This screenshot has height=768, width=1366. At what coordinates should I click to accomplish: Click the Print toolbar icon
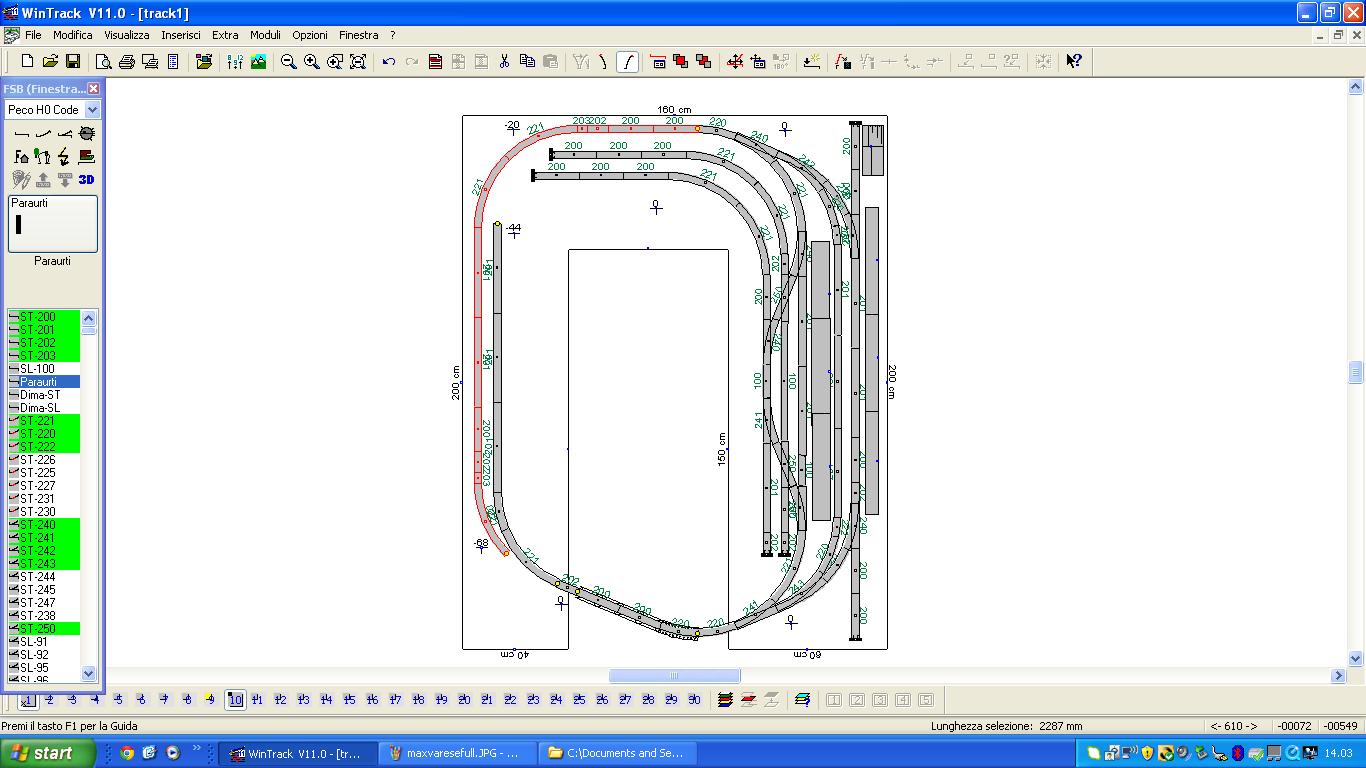[127, 62]
